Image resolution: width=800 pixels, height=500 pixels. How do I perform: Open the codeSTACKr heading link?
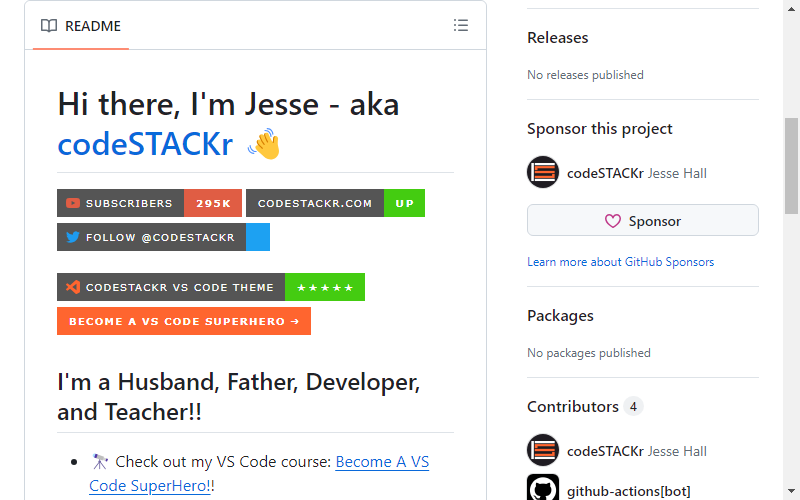[145, 144]
